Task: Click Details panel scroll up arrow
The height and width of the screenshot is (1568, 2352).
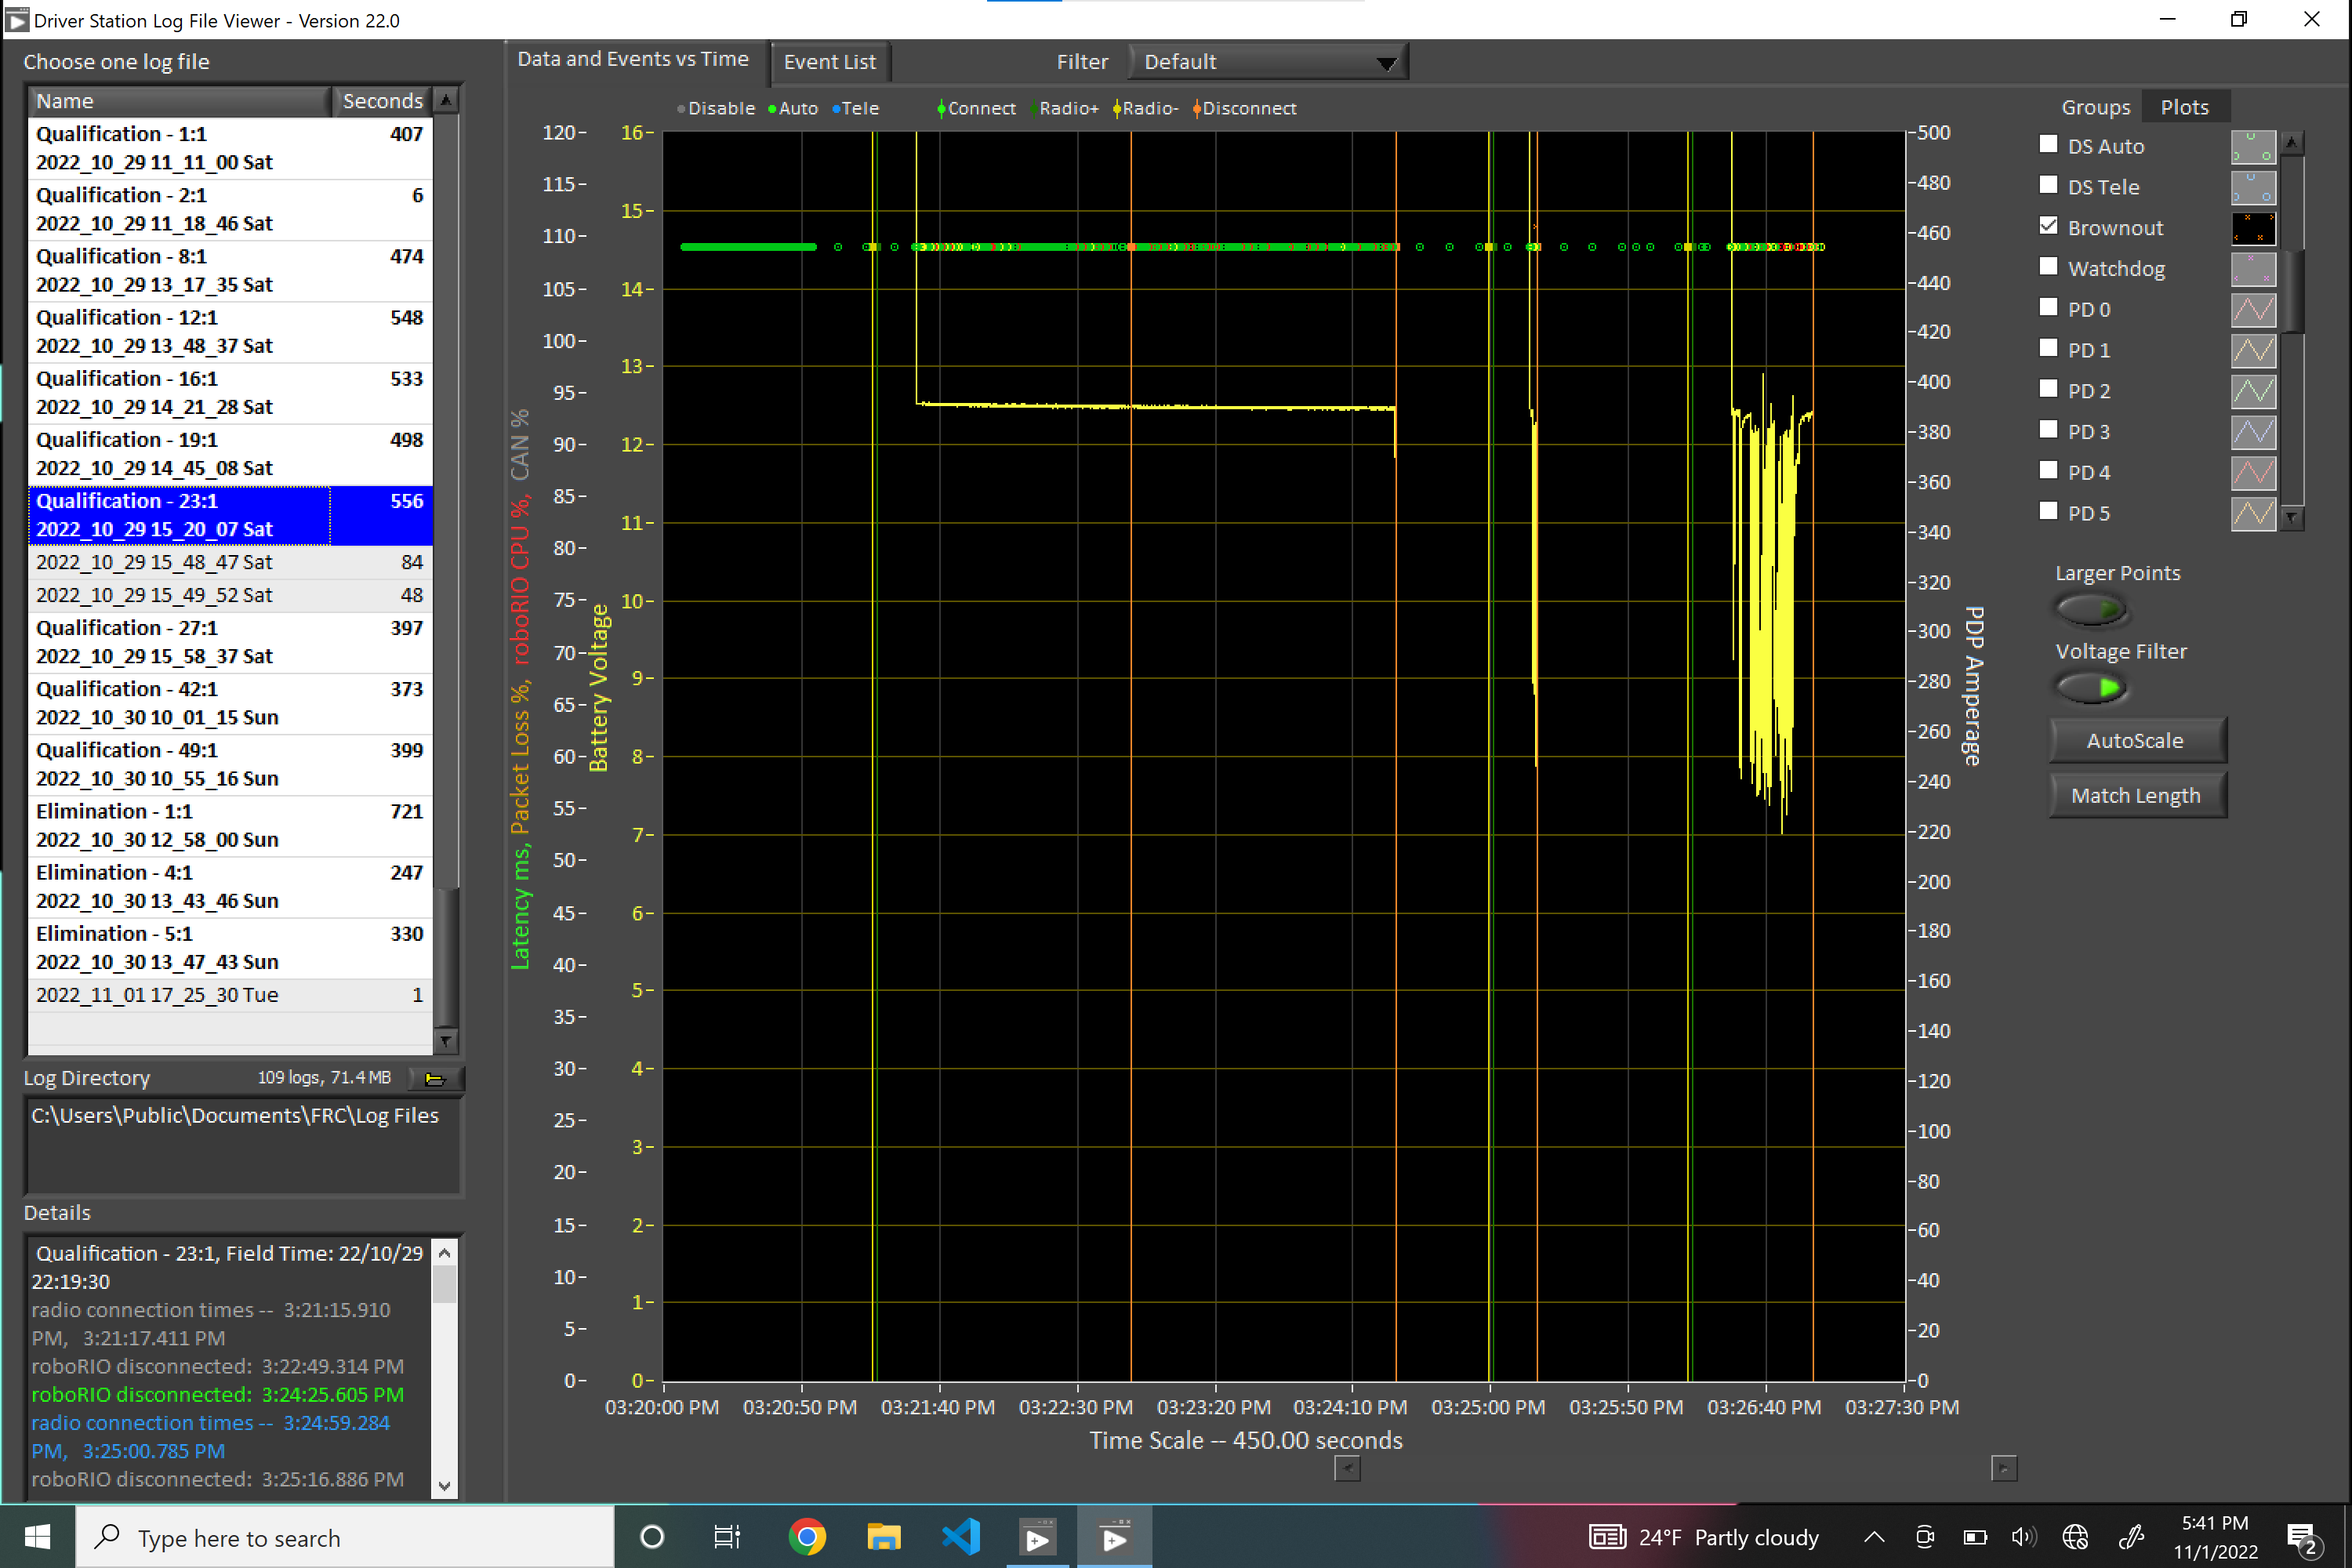Action: [445, 1253]
